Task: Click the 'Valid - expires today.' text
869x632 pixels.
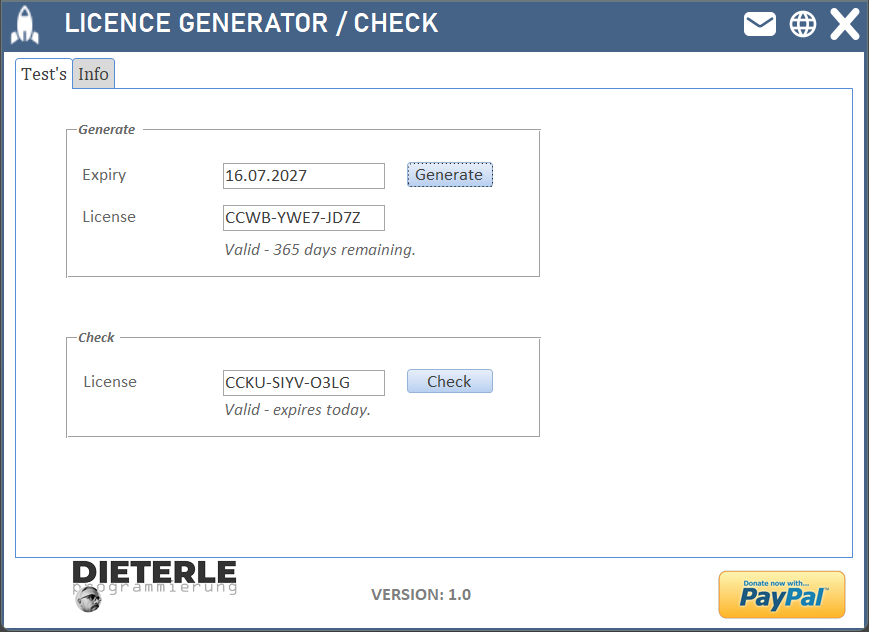Action: point(297,410)
